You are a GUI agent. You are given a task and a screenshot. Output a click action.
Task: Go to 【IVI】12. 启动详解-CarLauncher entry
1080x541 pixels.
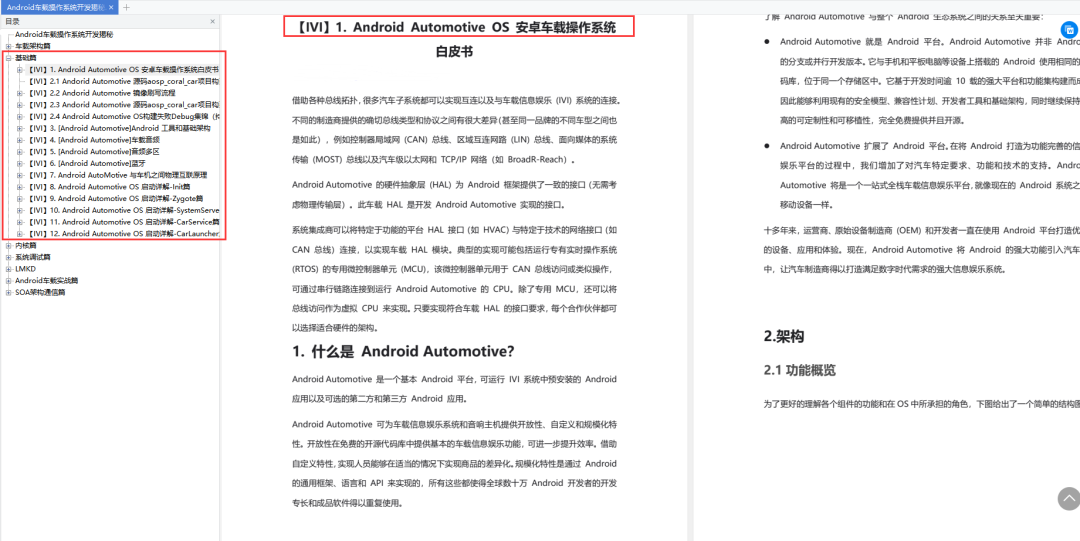point(122,233)
